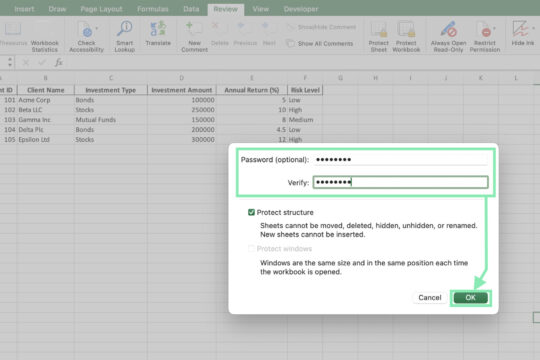The image size is (540, 360).
Task: Focus the Verify password field
Action: pyautogui.click(x=401, y=182)
